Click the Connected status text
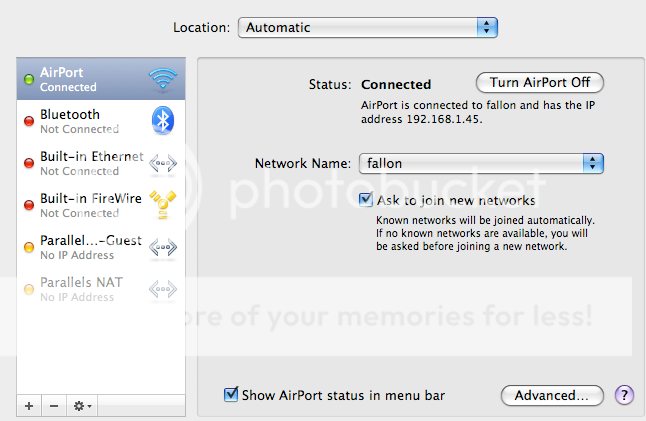The width and height of the screenshot is (646, 421). tap(396, 84)
